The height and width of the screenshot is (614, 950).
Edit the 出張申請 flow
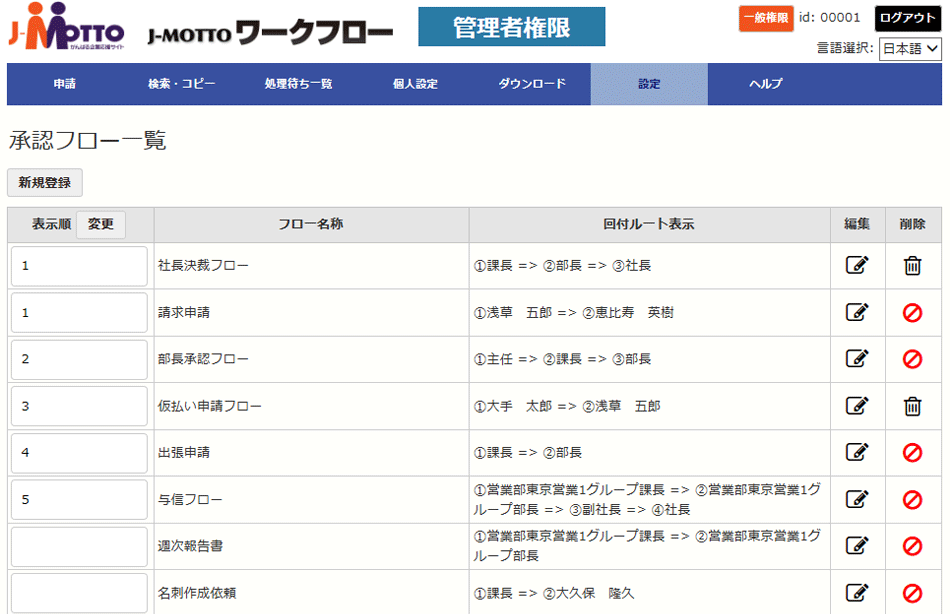coord(856,452)
